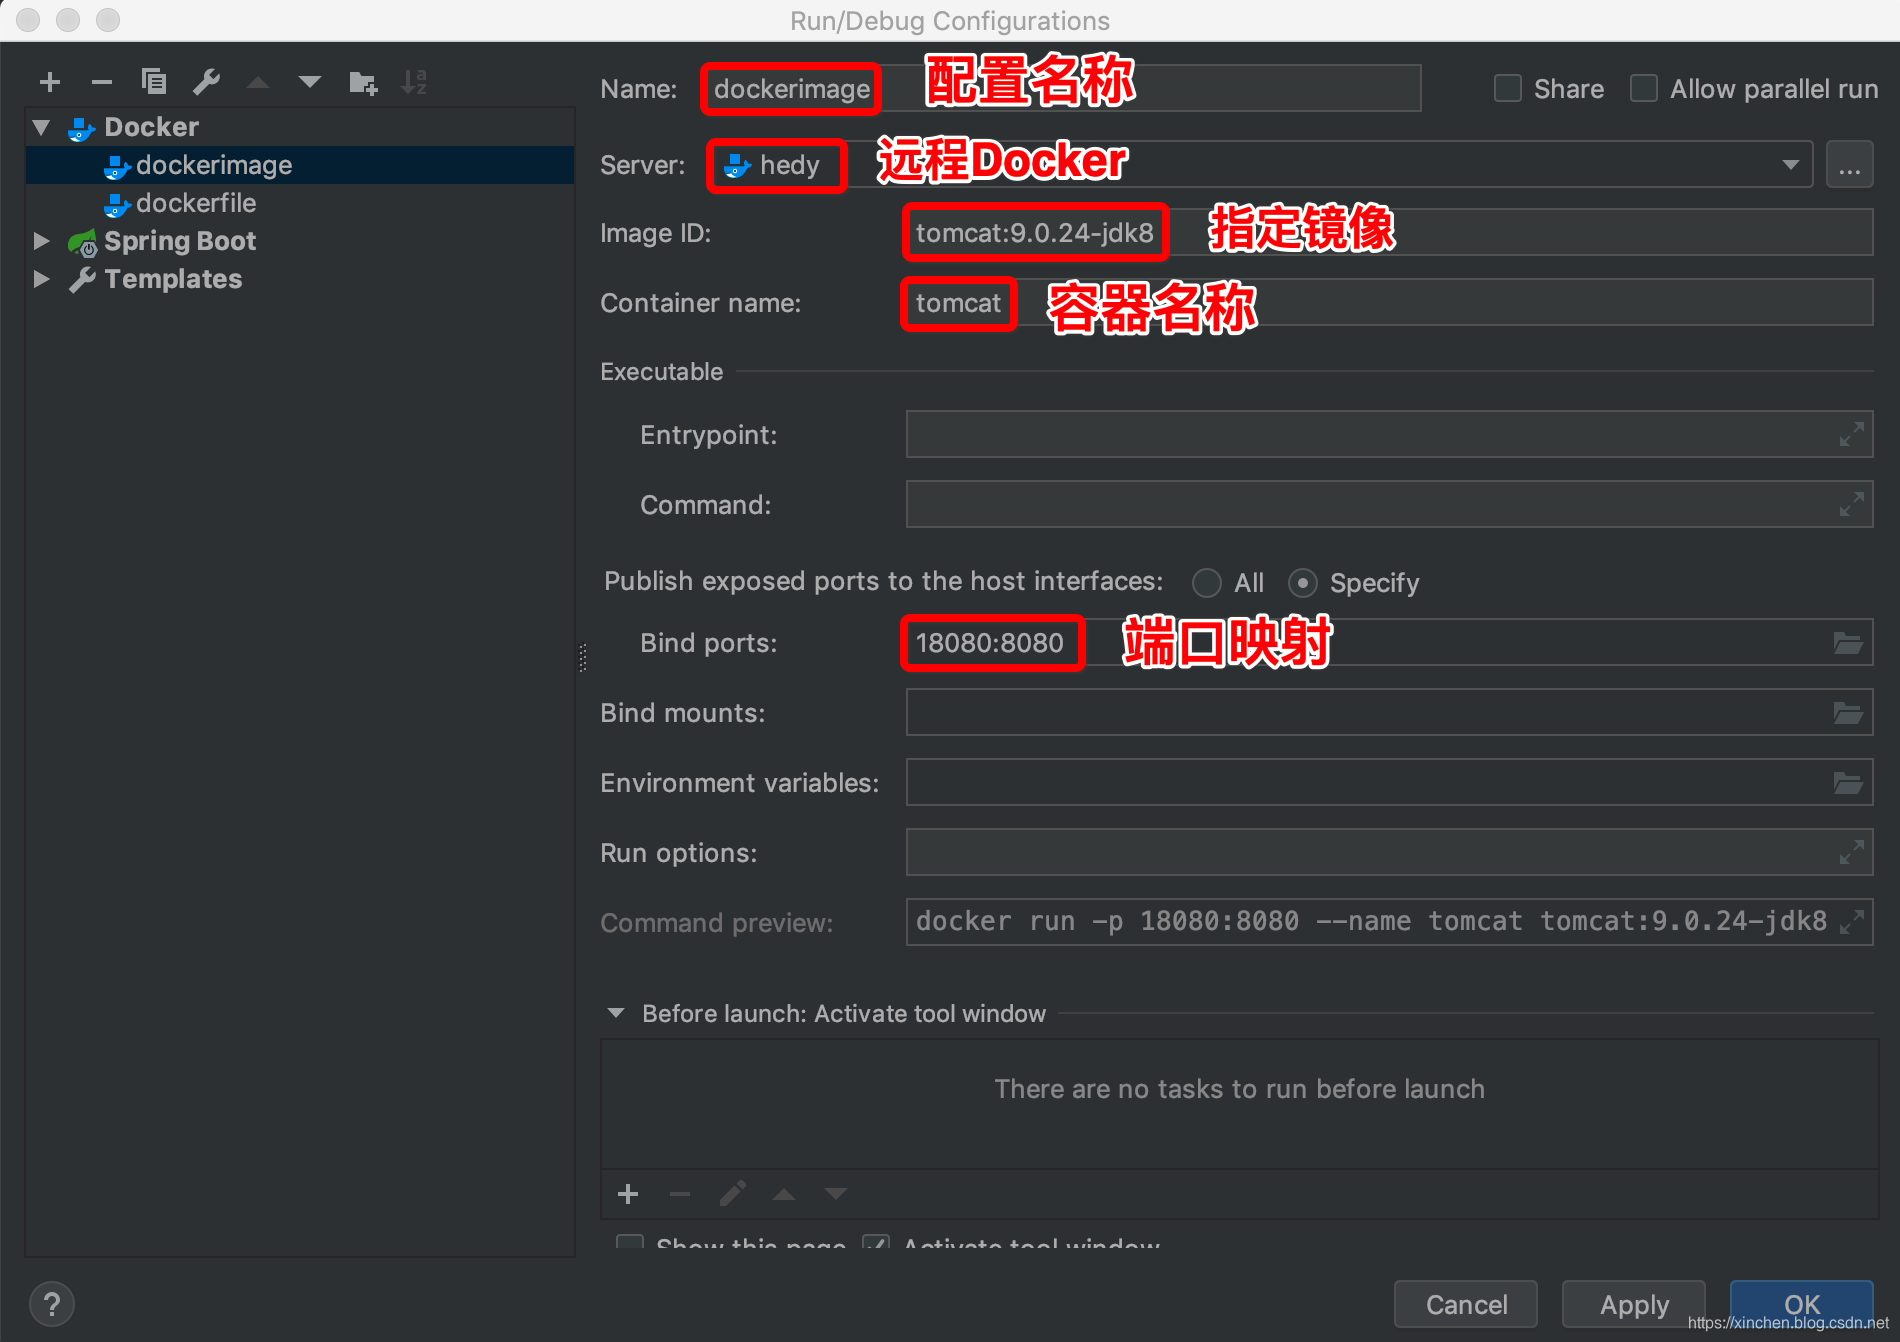Open Docker server settings ellipsis button

click(x=1850, y=165)
